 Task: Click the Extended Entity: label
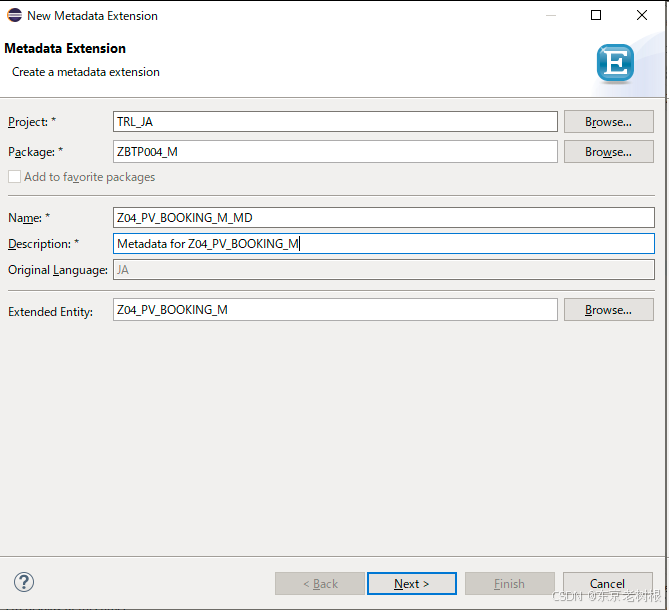point(50,312)
